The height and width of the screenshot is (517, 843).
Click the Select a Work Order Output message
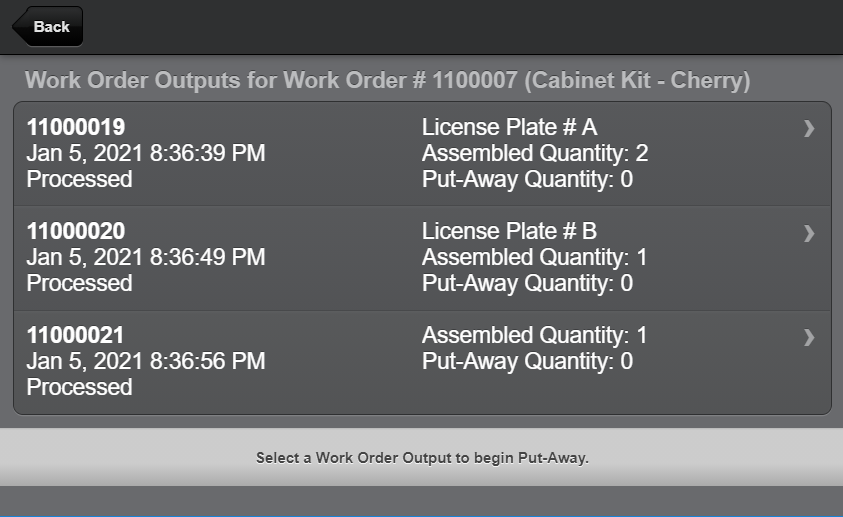coord(422,458)
